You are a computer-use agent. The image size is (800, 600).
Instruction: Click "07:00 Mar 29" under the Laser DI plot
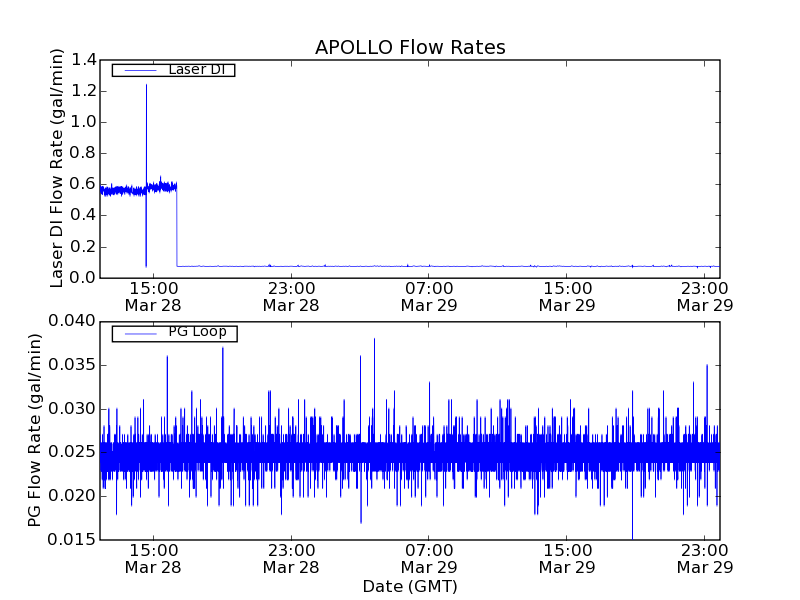[x=429, y=297]
